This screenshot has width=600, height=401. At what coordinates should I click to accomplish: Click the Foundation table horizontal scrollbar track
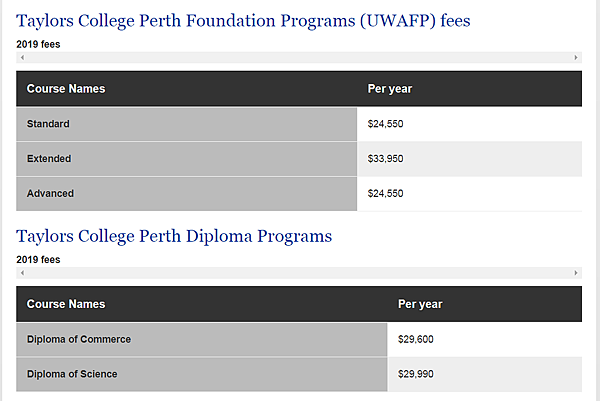pyautogui.click(x=299, y=57)
